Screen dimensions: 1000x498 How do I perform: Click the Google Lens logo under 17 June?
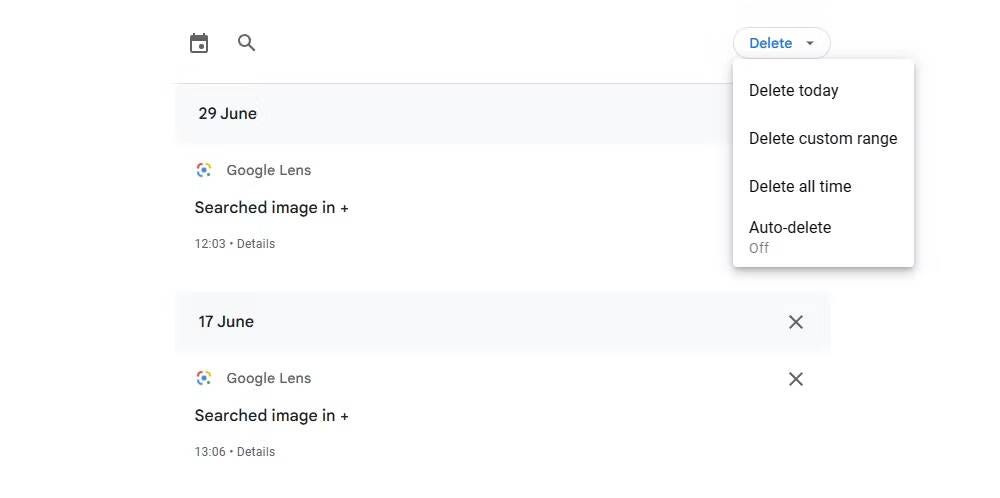pyautogui.click(x=204, y=378)
